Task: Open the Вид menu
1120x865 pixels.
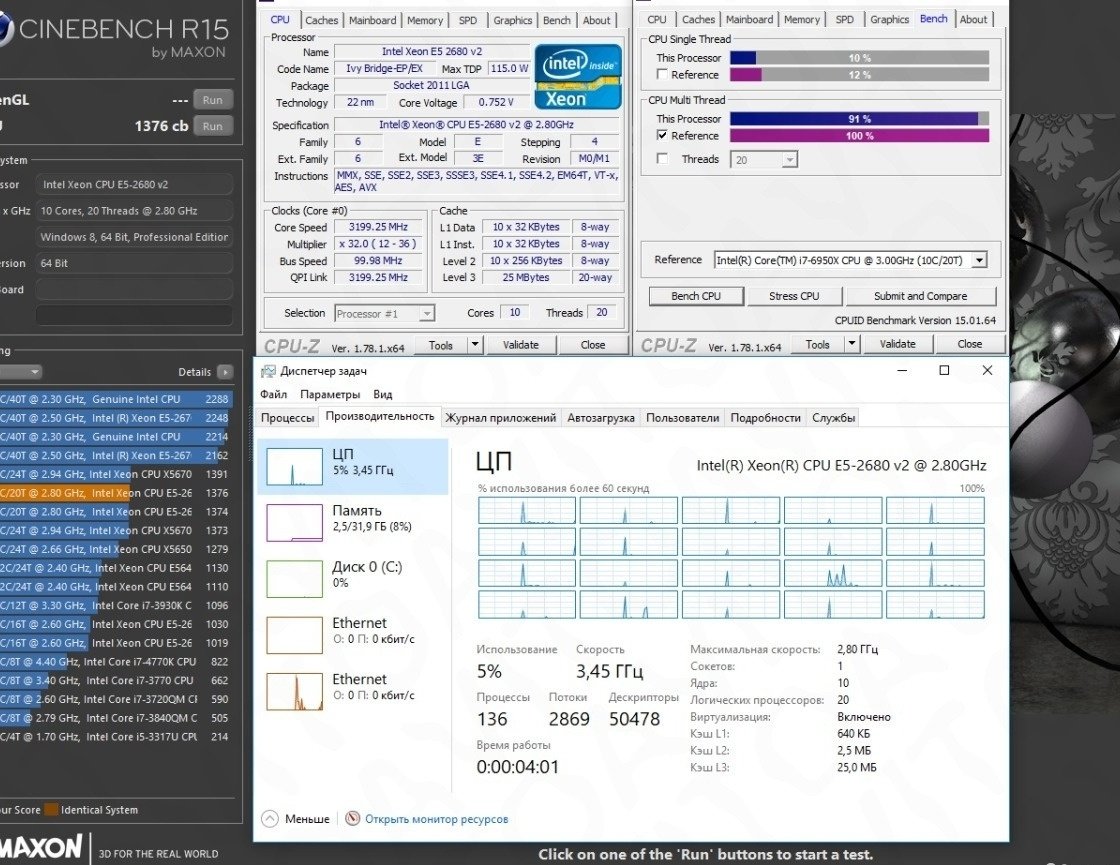Action: pos(382,394)
